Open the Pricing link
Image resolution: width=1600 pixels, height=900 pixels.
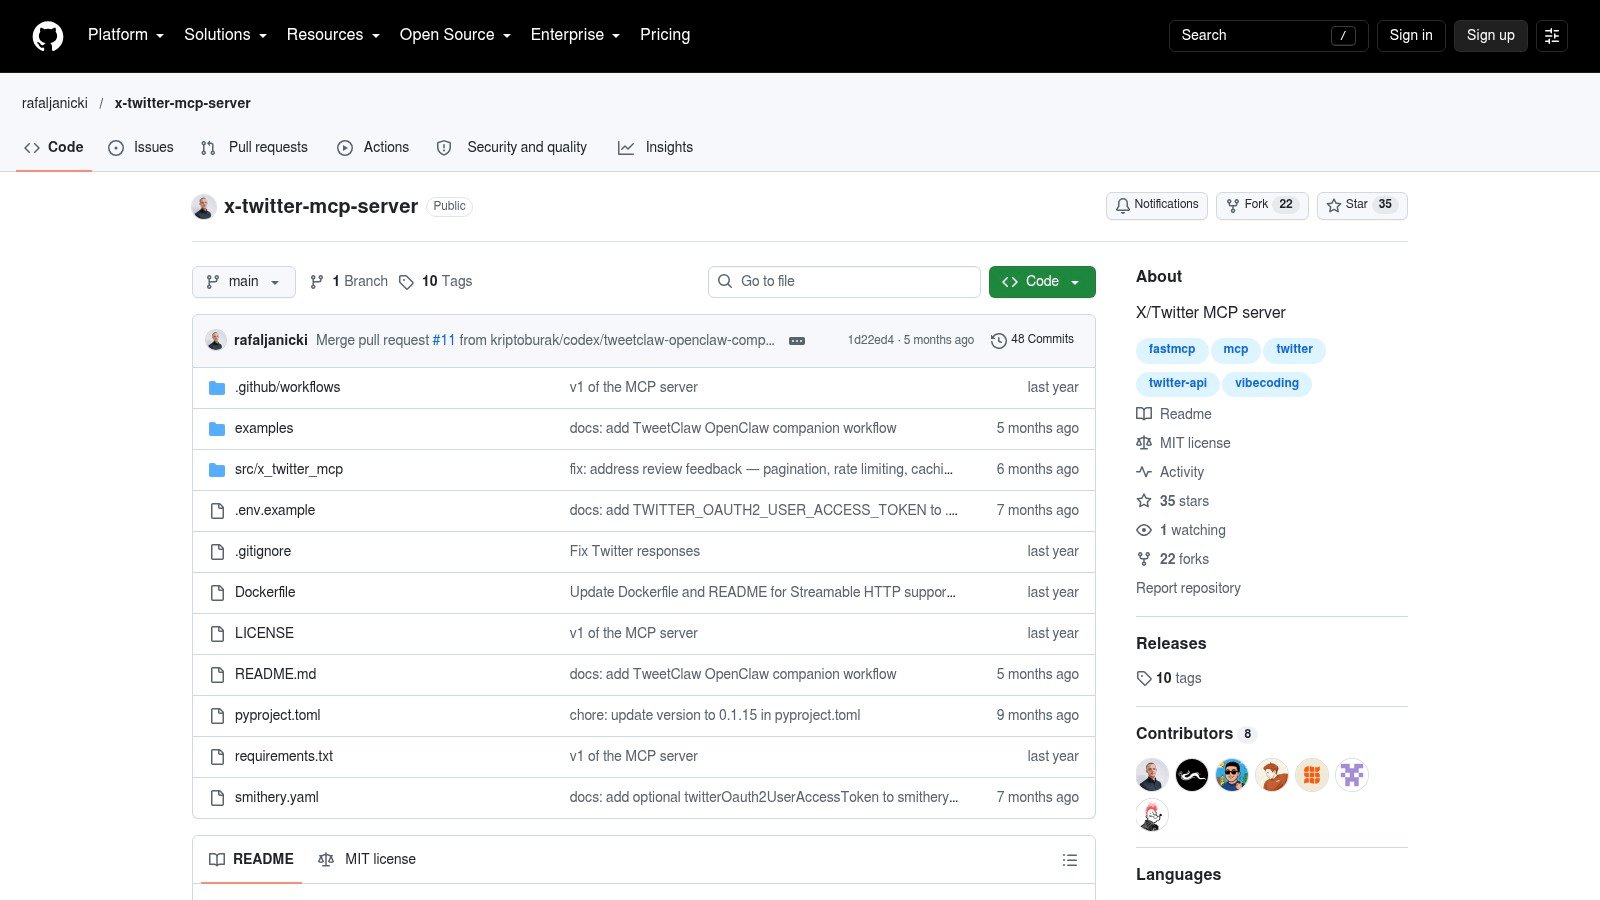(x=665, y=35)
